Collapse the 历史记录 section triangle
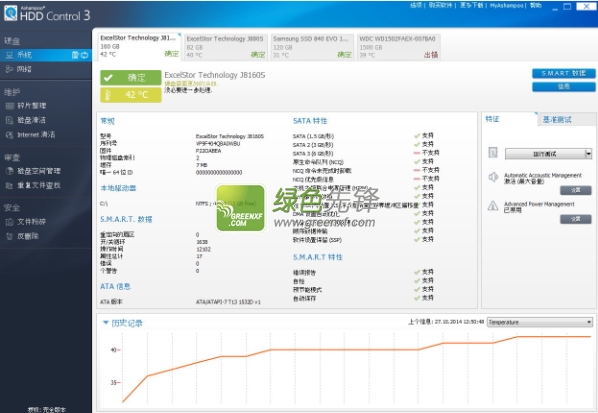The width and height of the screenshot is (598, 413). point(106,323)
